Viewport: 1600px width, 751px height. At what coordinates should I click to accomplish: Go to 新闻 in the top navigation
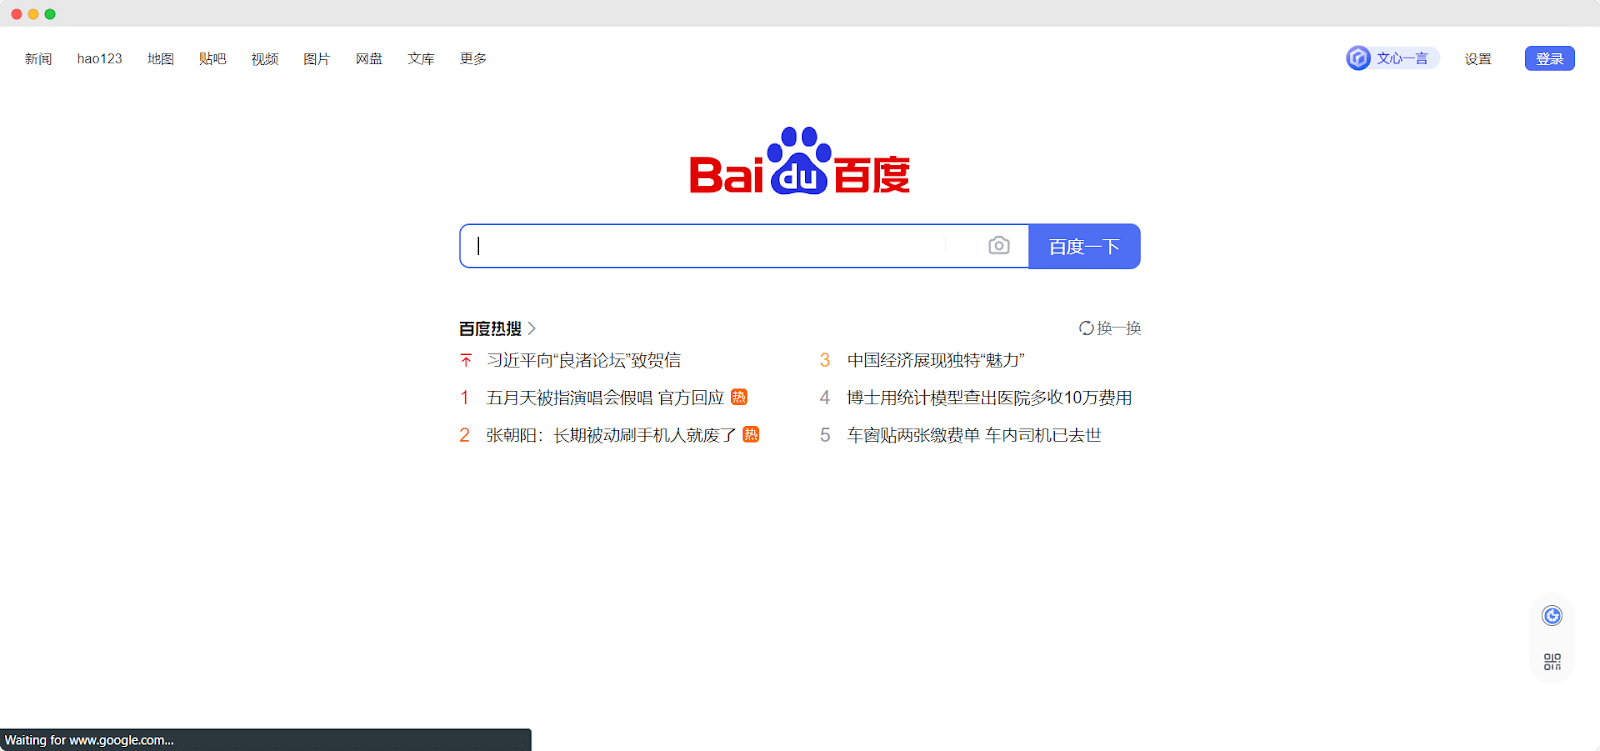coord(38,59)
